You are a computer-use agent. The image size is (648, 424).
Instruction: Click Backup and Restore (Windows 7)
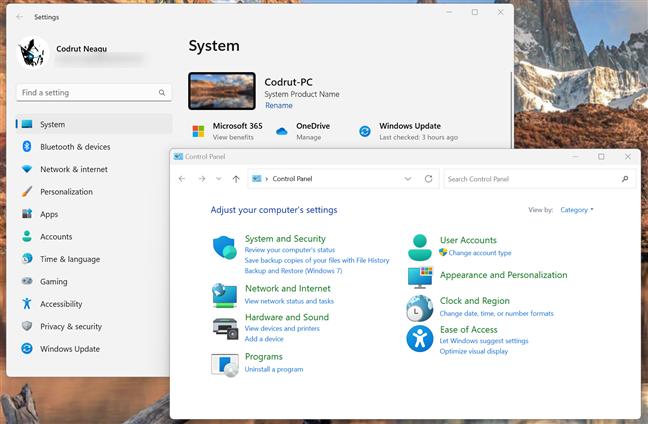(x=293, y=271)
